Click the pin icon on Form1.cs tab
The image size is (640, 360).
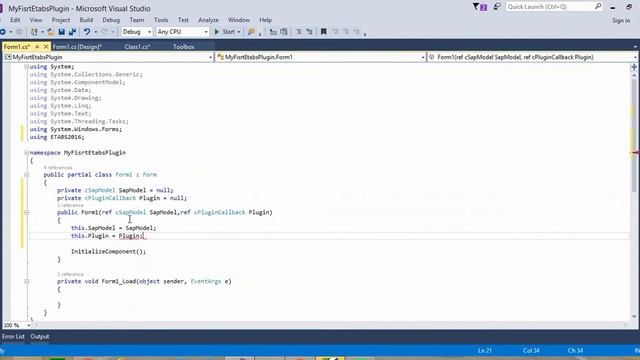pyautogui.click(x=37, y=47)
